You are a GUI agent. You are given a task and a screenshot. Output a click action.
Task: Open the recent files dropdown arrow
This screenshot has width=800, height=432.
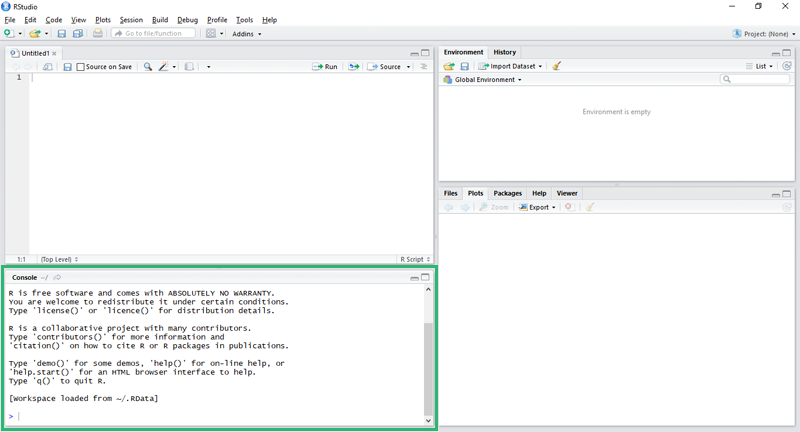(46, 34)
